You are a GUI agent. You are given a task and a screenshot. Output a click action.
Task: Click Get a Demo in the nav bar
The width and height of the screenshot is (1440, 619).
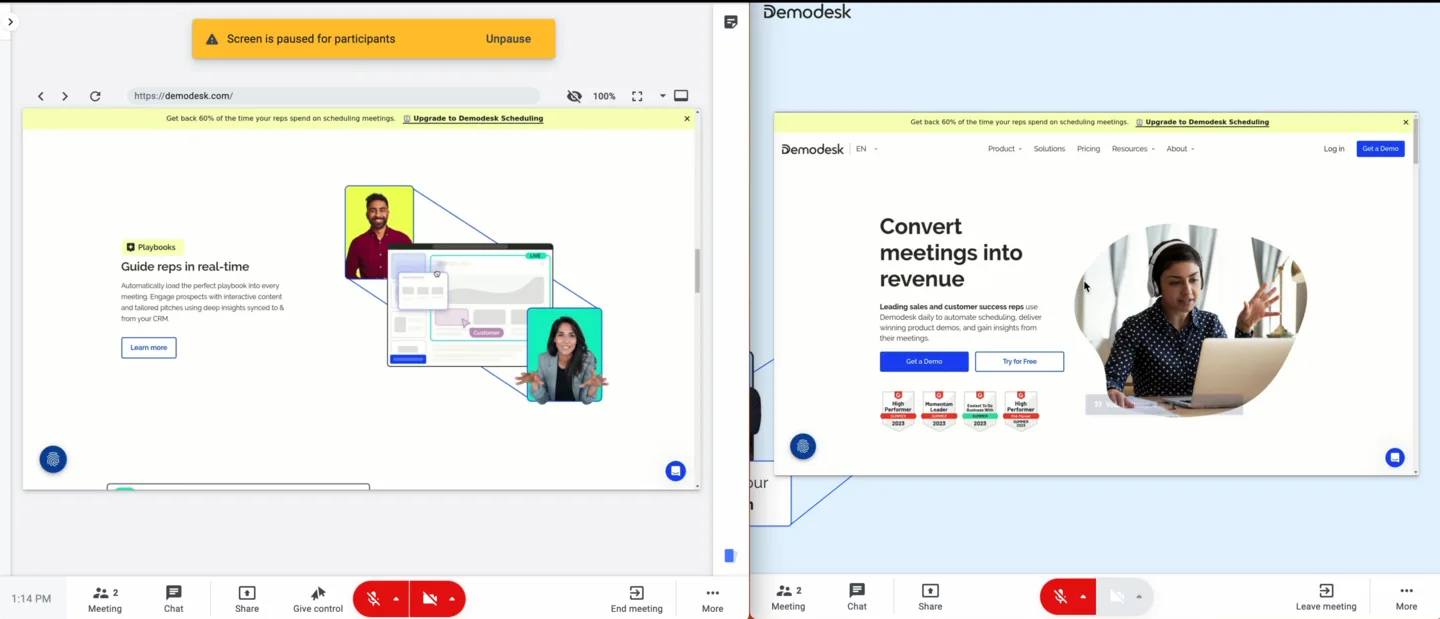(1380, 149)
